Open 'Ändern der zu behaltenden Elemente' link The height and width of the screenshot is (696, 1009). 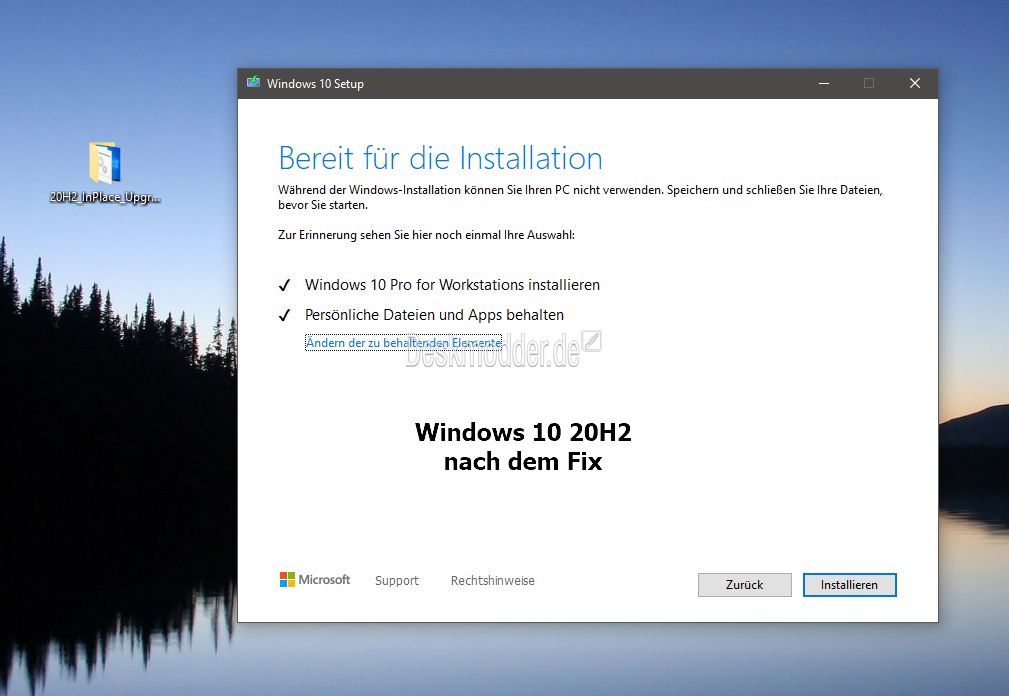coord(403,343)
